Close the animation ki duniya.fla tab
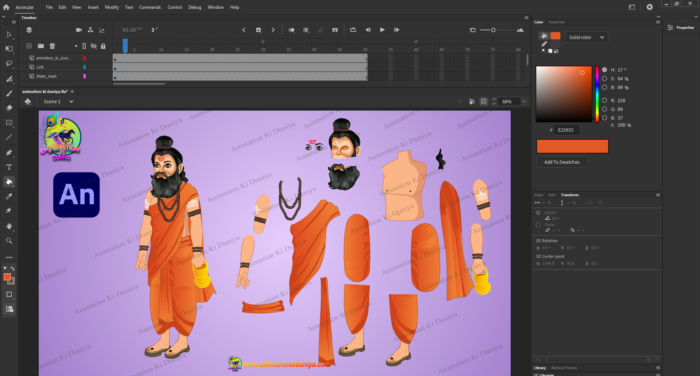 point(72,92)
